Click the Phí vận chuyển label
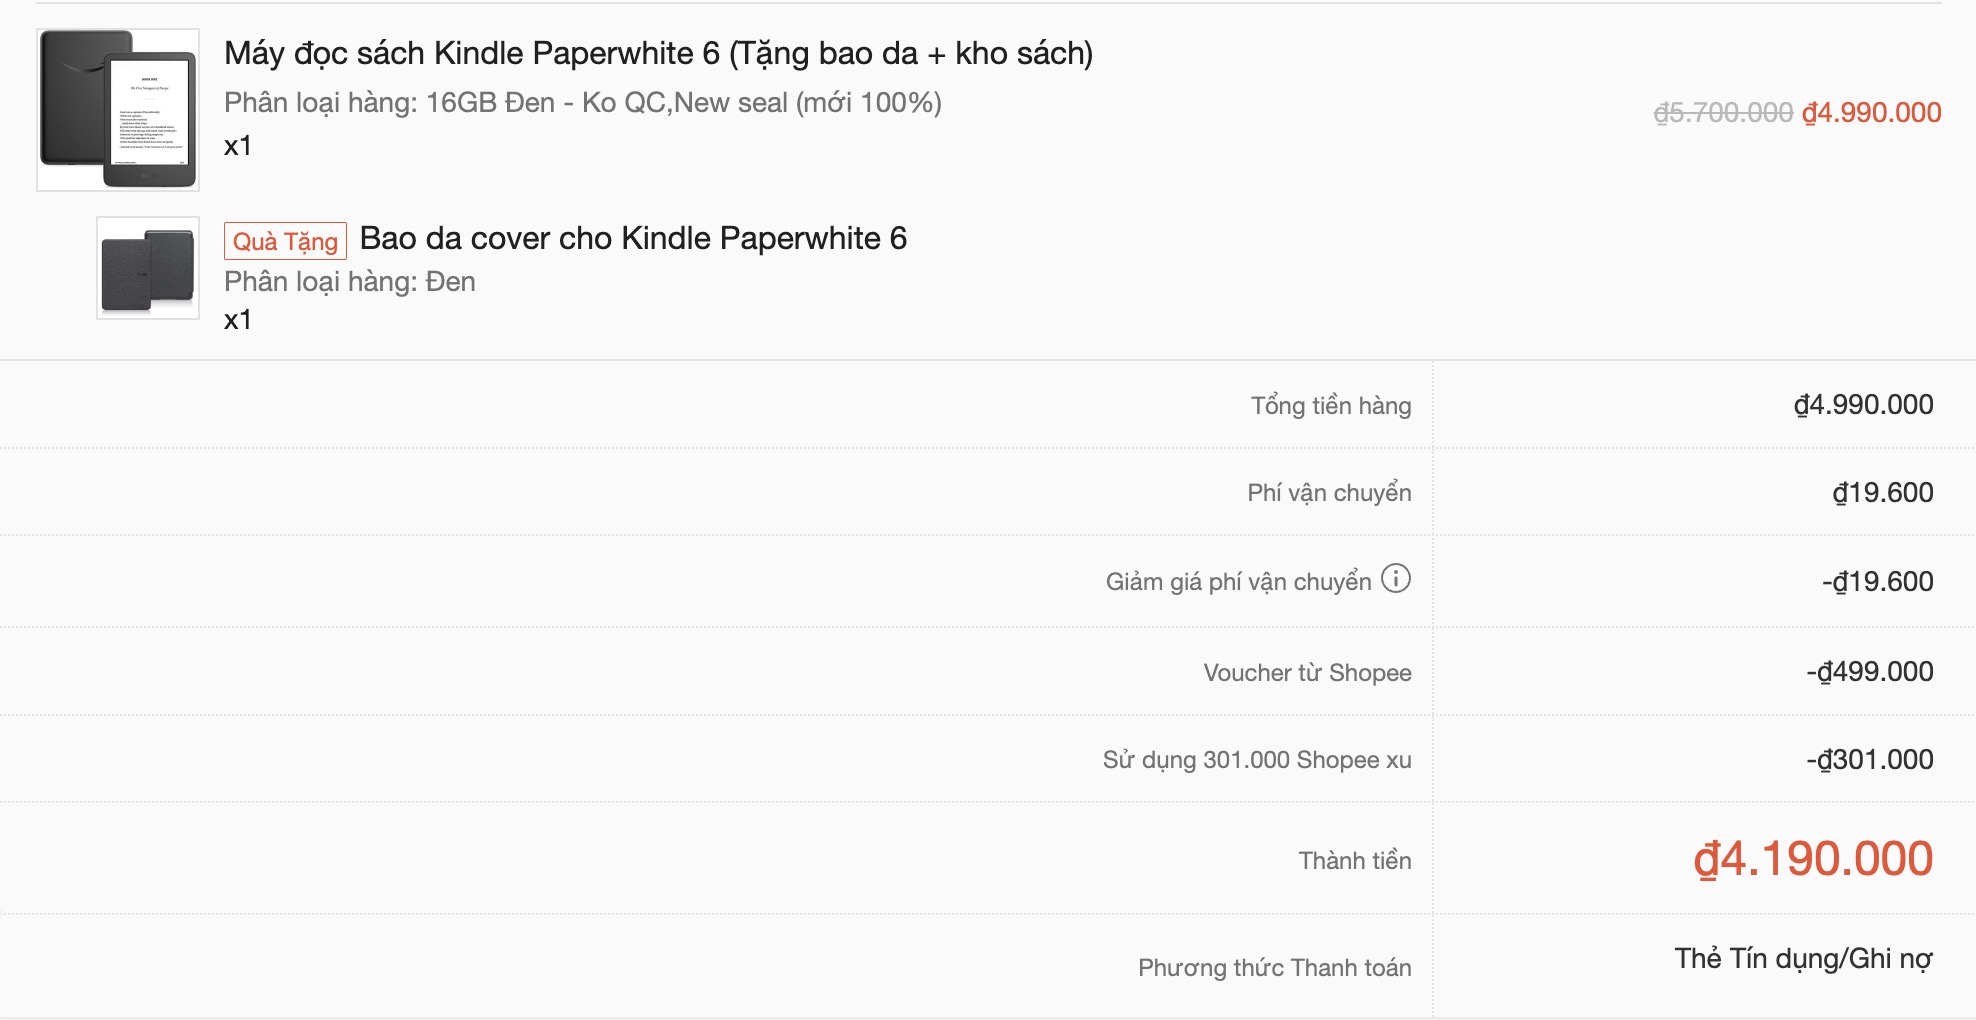 (1329, 493)
